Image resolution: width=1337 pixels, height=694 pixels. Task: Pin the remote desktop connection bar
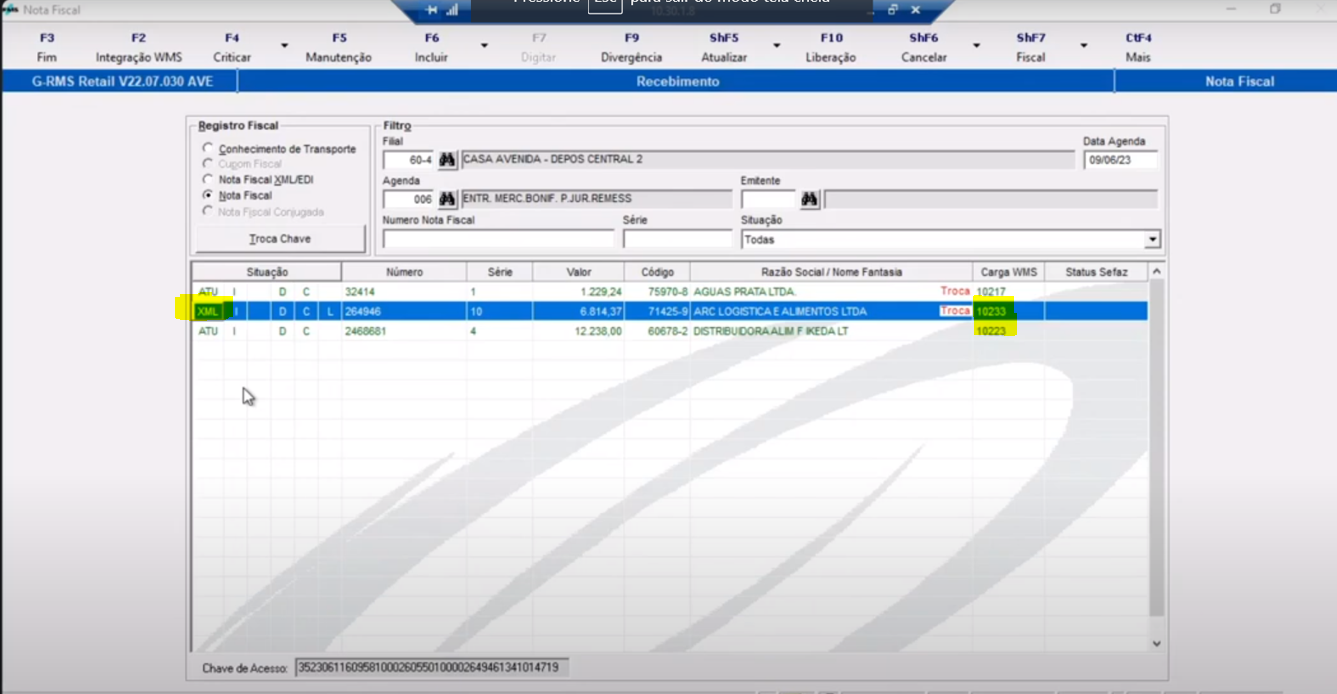432,10
